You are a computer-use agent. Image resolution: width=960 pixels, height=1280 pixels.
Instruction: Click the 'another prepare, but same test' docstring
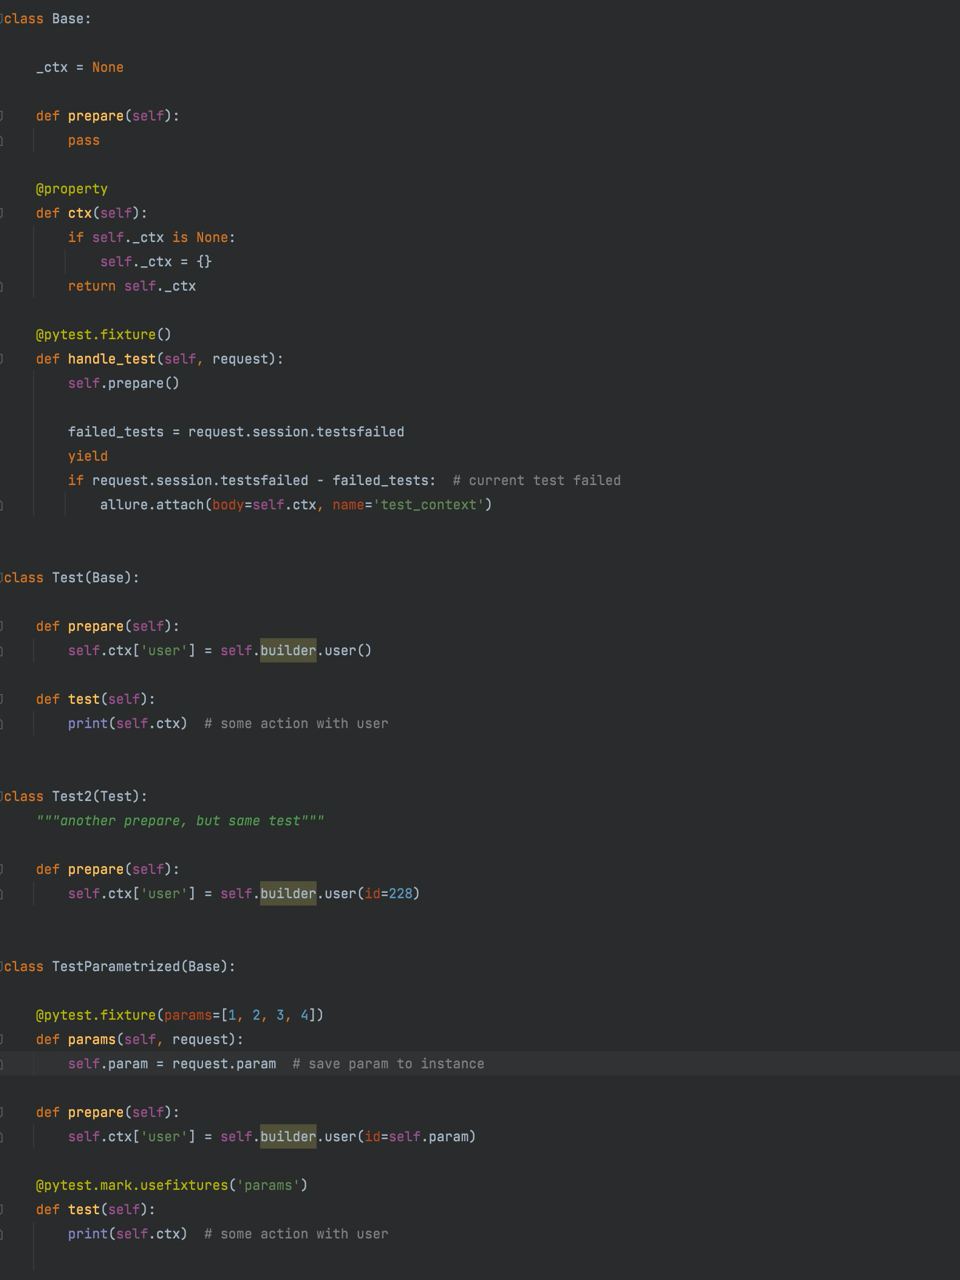(180, 821)
